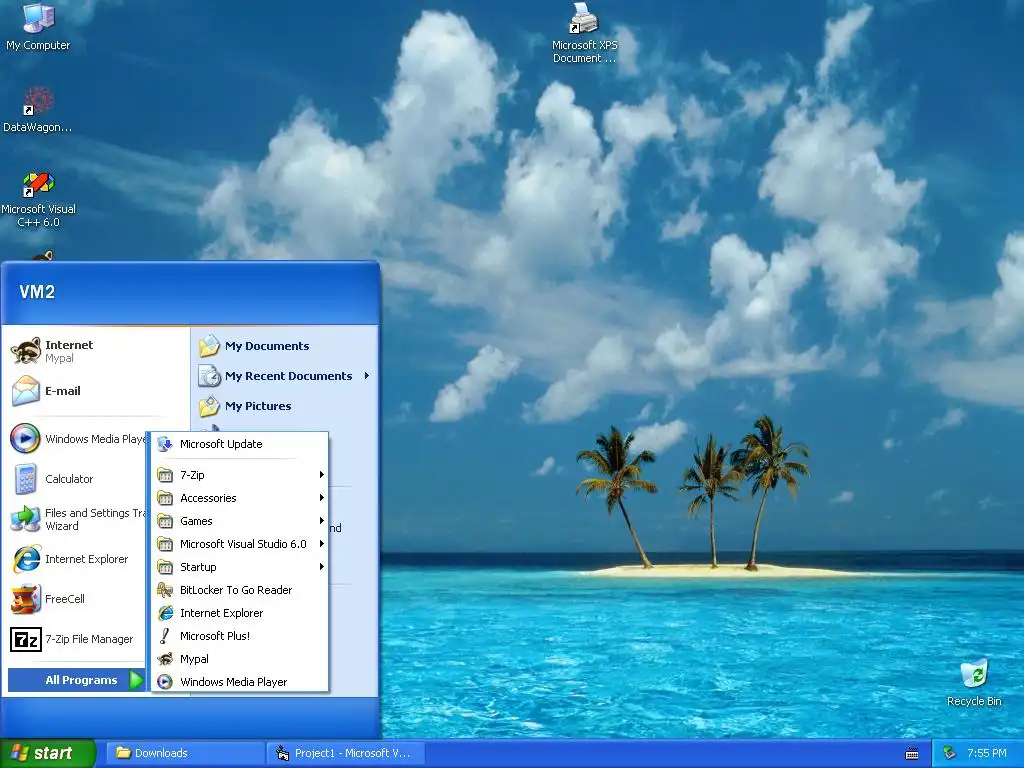
Task: Click the 7-Zip File Manager icon
Action: [x=25, y=639]
